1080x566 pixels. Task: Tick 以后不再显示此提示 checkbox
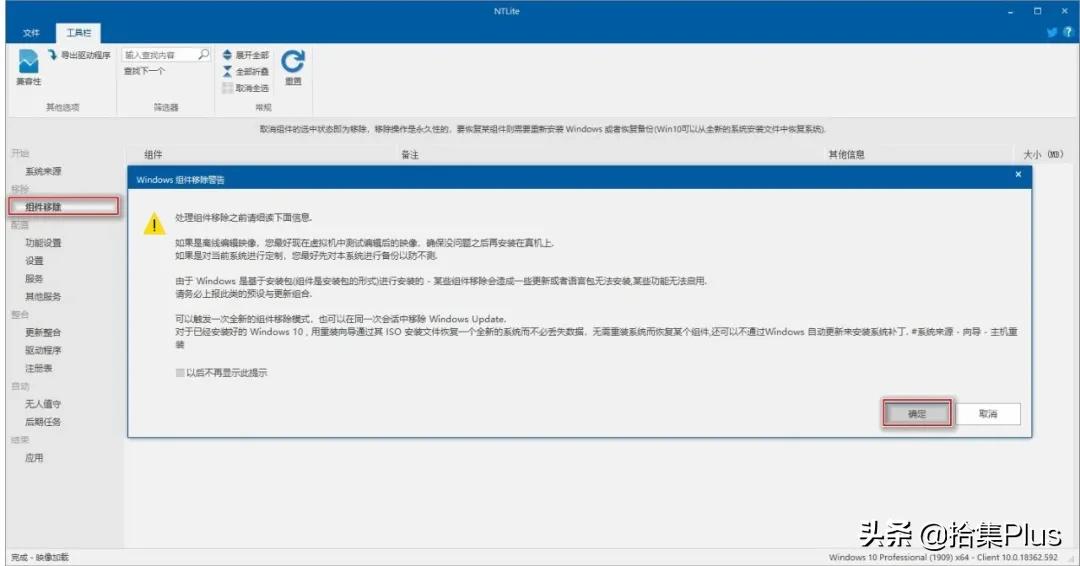[x=180, y=373]
